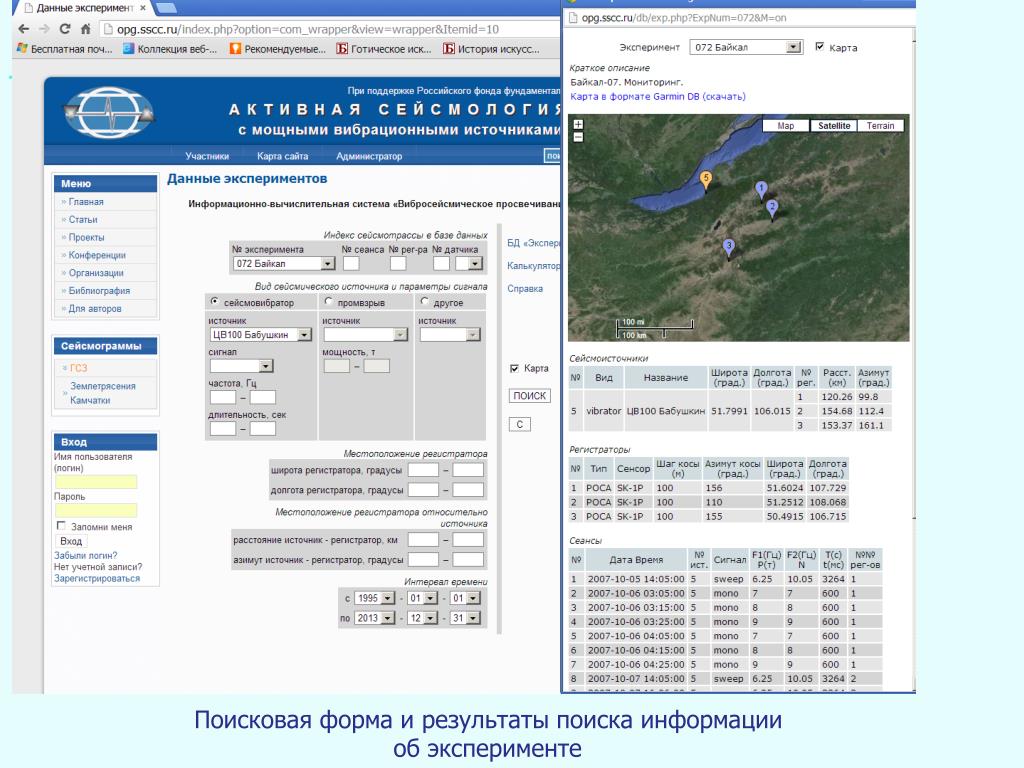
Task: Open 'Бесплатная поч...' bookmark
Action: click(x=65, y=49)
